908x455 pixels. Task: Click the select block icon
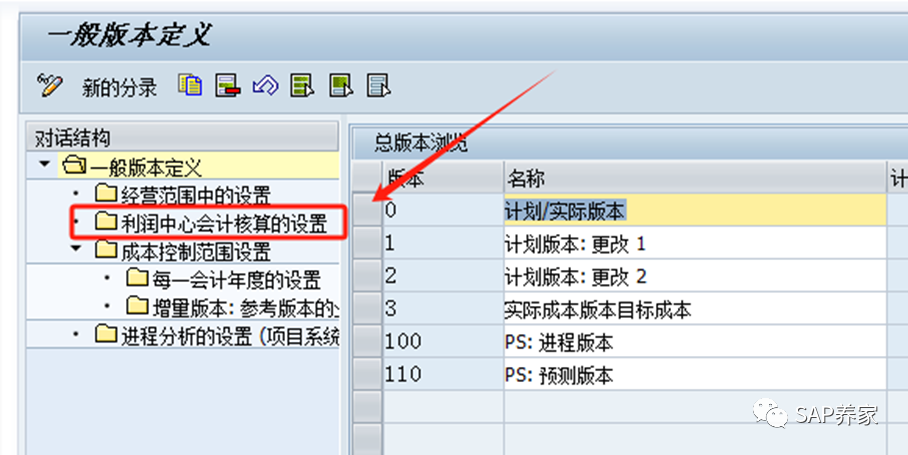(x=340, y=86)
